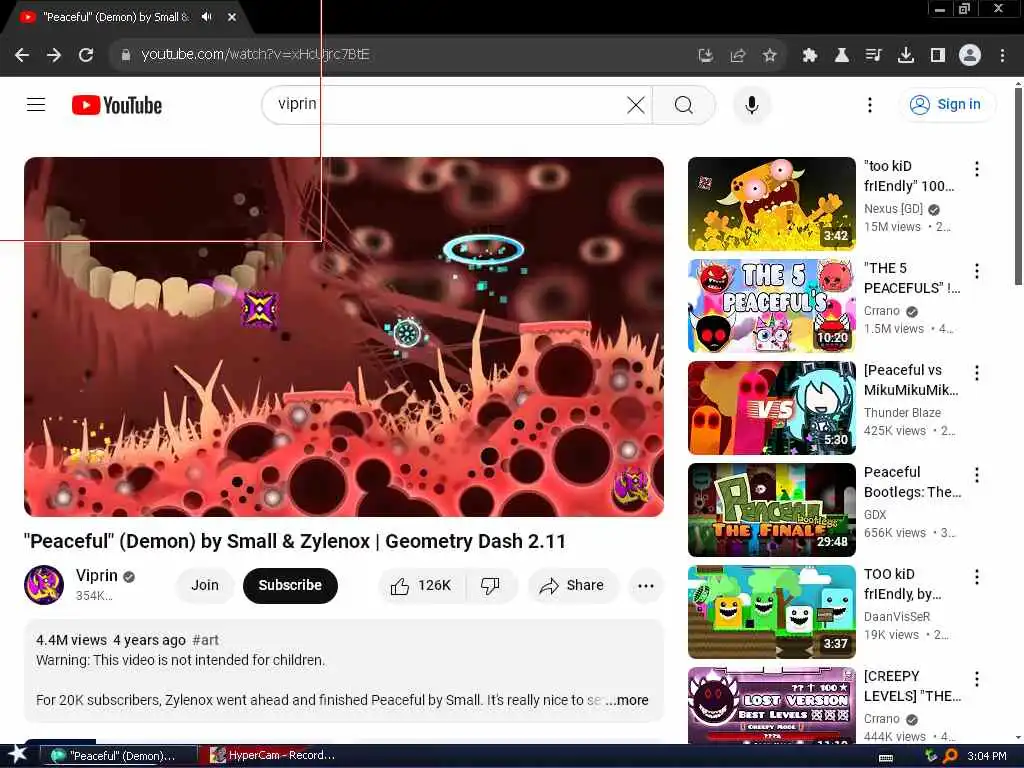The height and width of the screenshot is (768, 1024).
Task: Click the Join button
Action: tap(204, 585)
